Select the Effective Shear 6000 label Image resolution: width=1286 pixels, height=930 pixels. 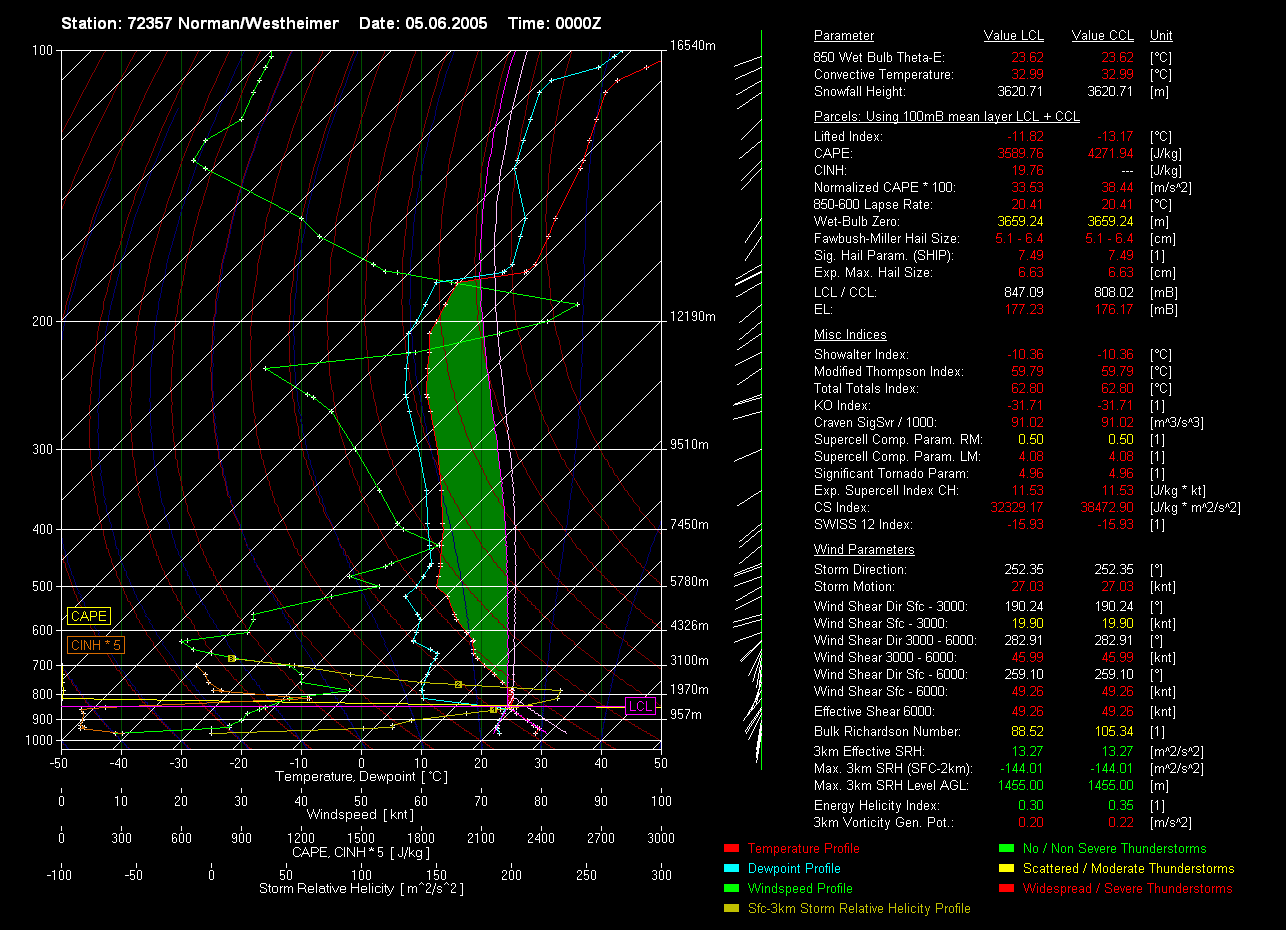tap(874, 712)
